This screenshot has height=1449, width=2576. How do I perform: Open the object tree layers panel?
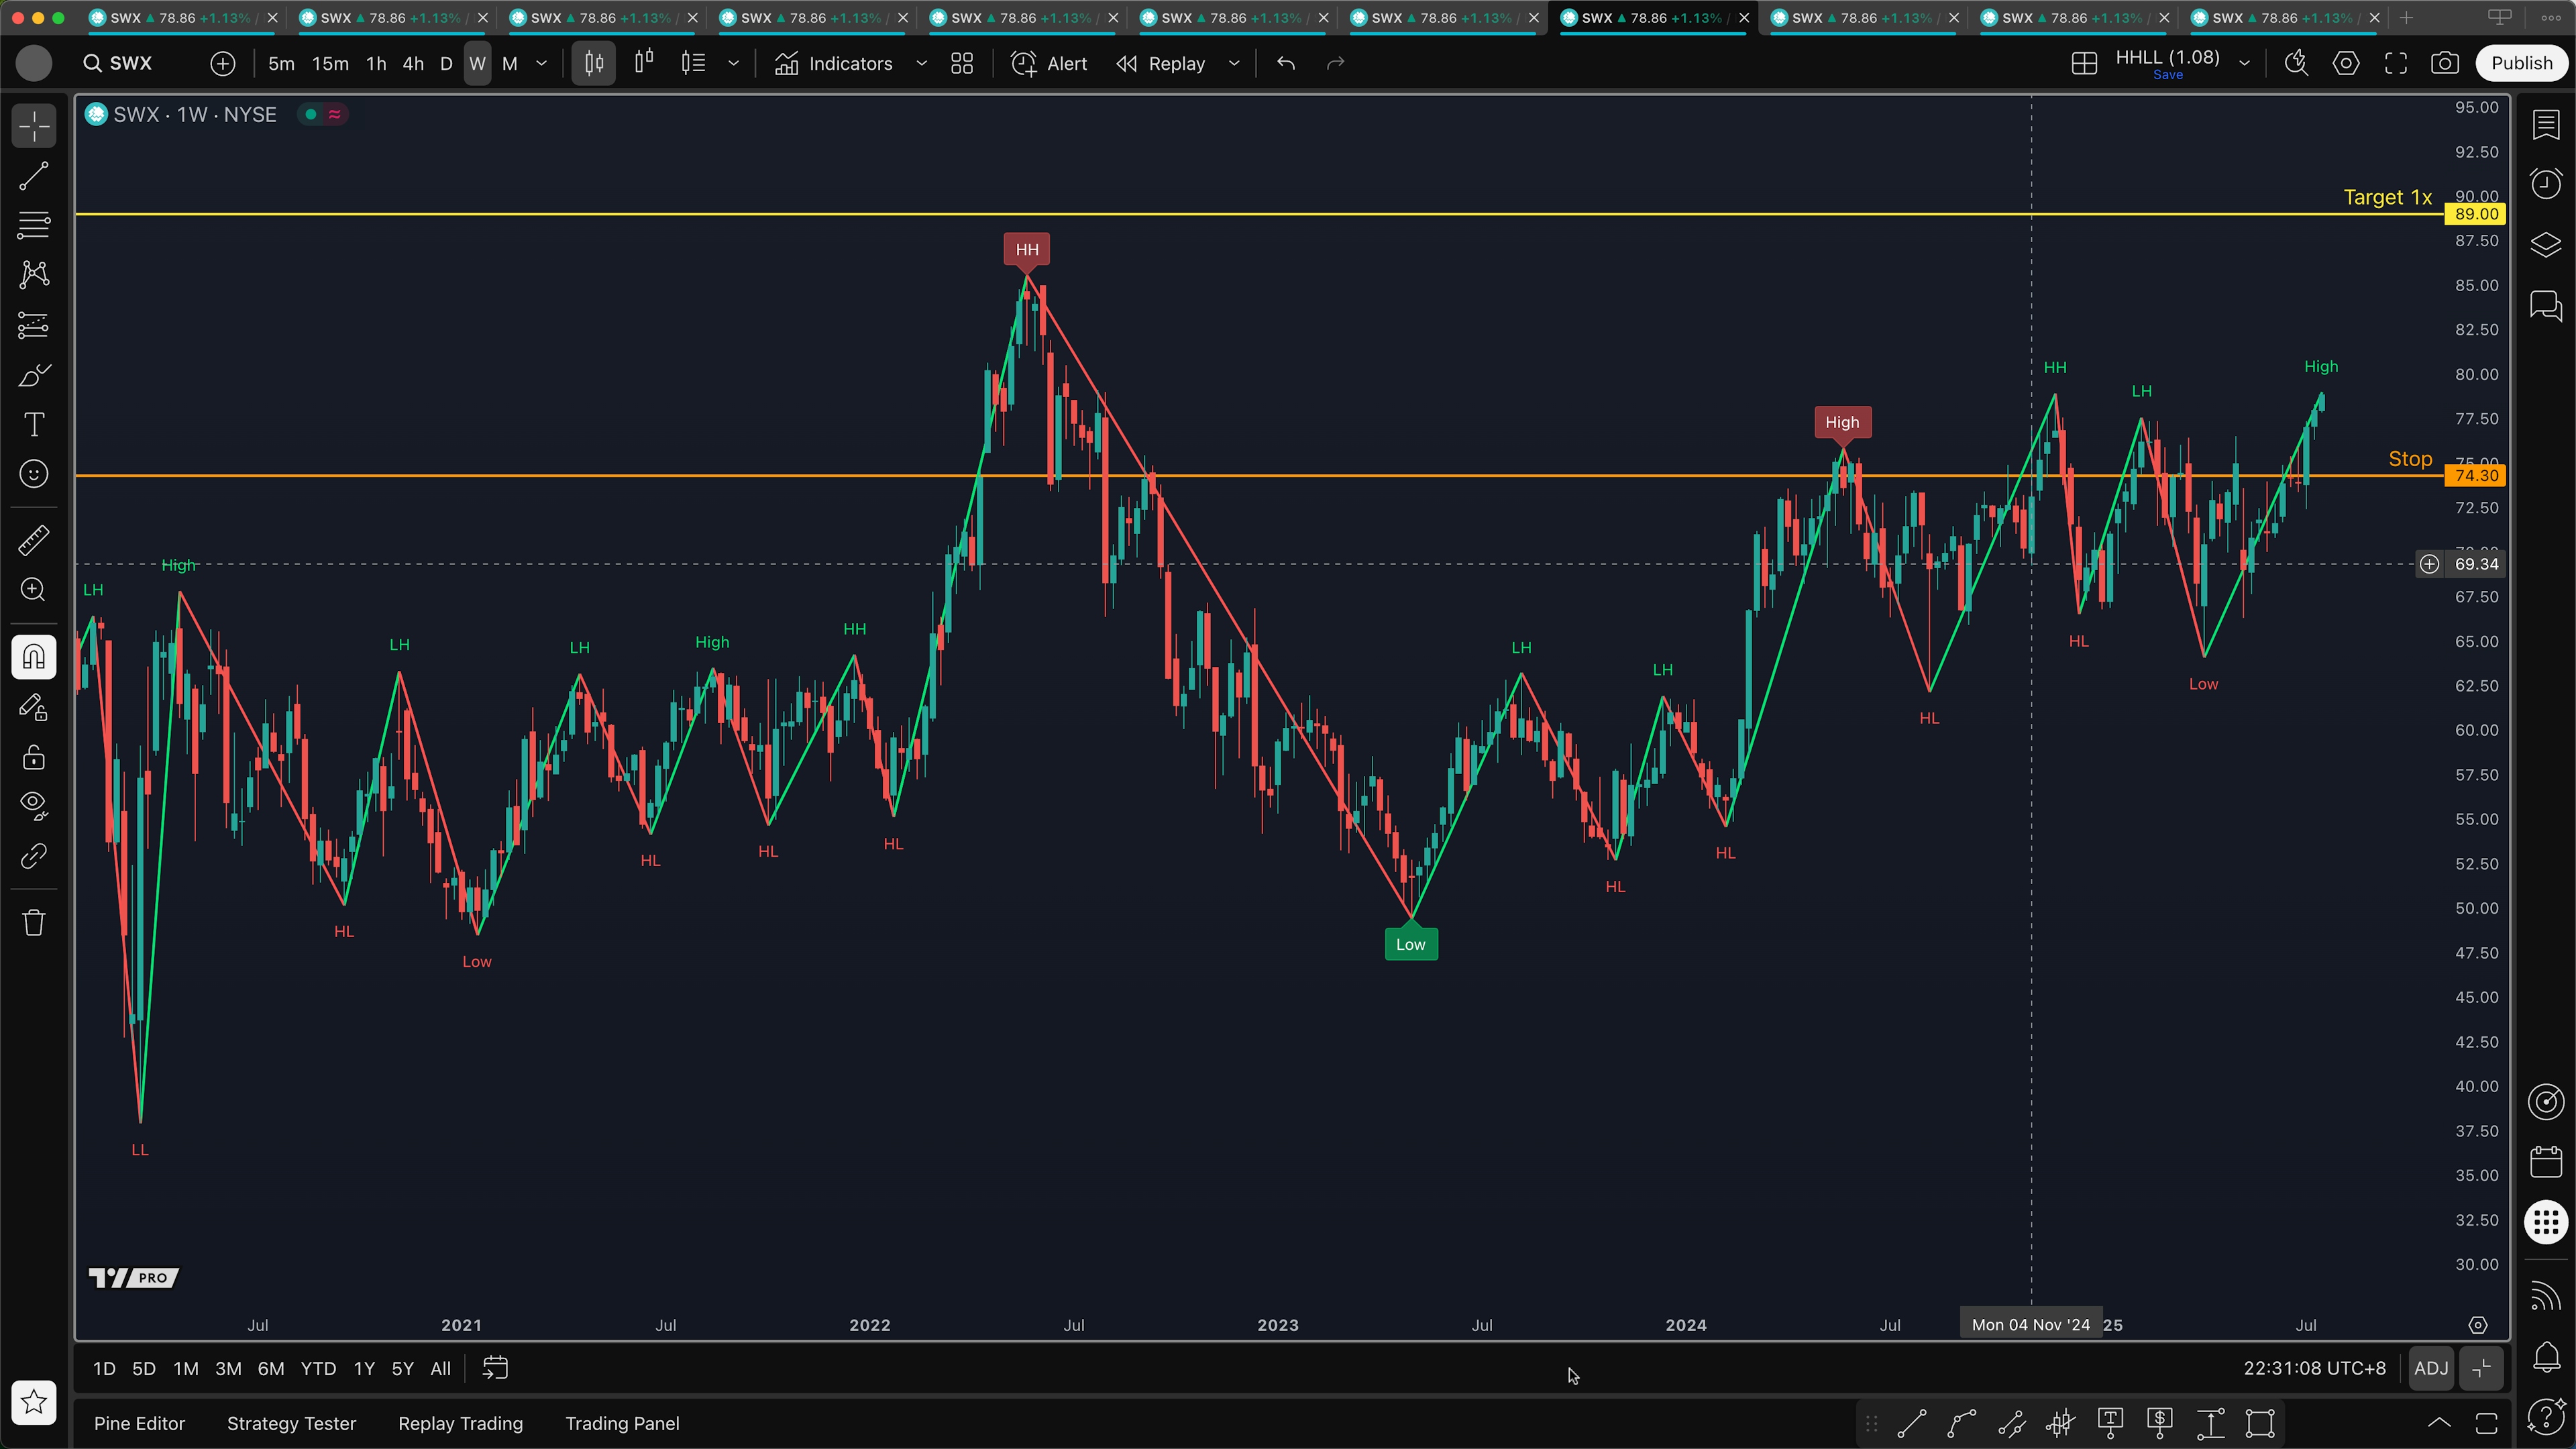pos(2546,244)
